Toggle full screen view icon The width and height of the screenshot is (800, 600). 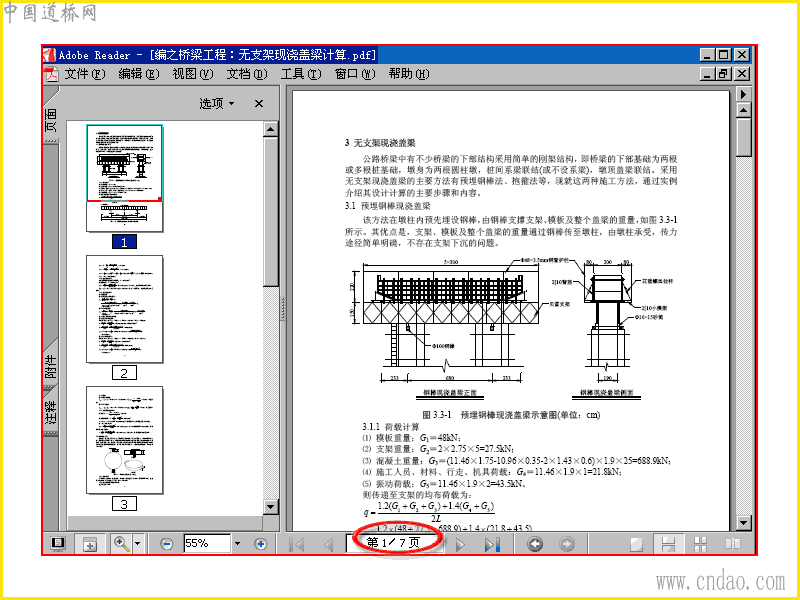[58, 543]
